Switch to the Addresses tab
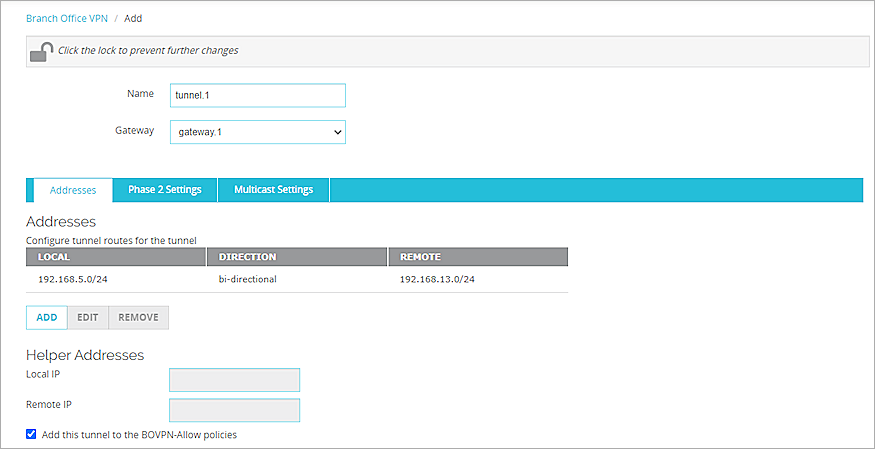The image size is (875, 449). [73, 190]
